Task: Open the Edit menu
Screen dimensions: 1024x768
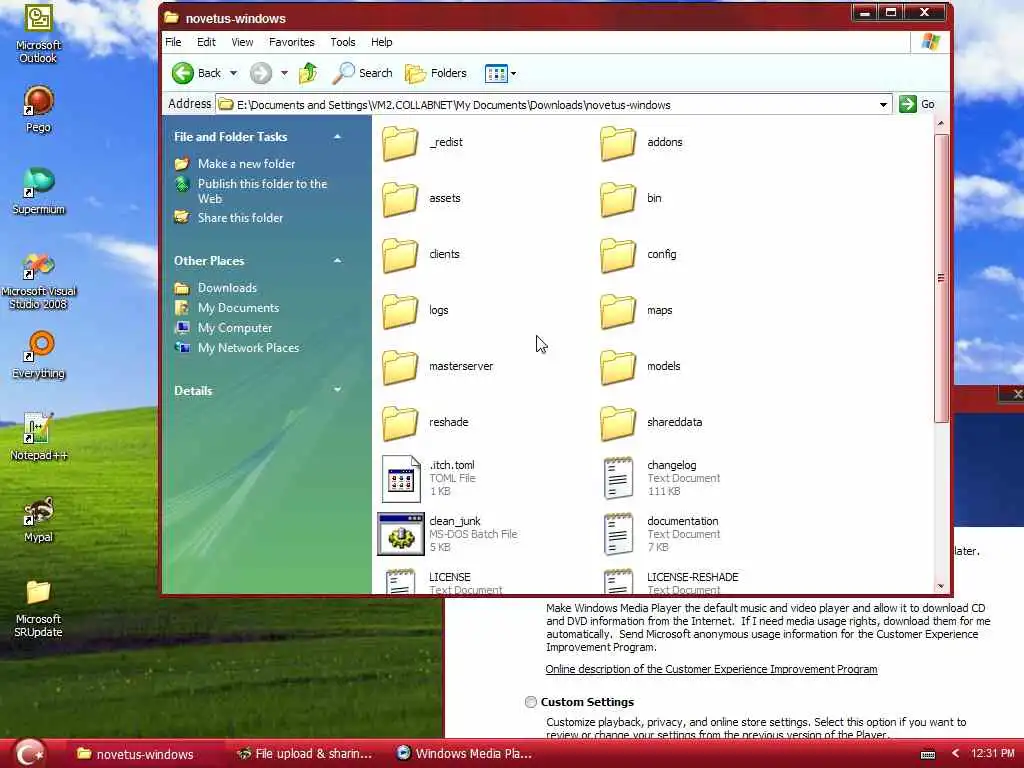Action: (206, 42)
